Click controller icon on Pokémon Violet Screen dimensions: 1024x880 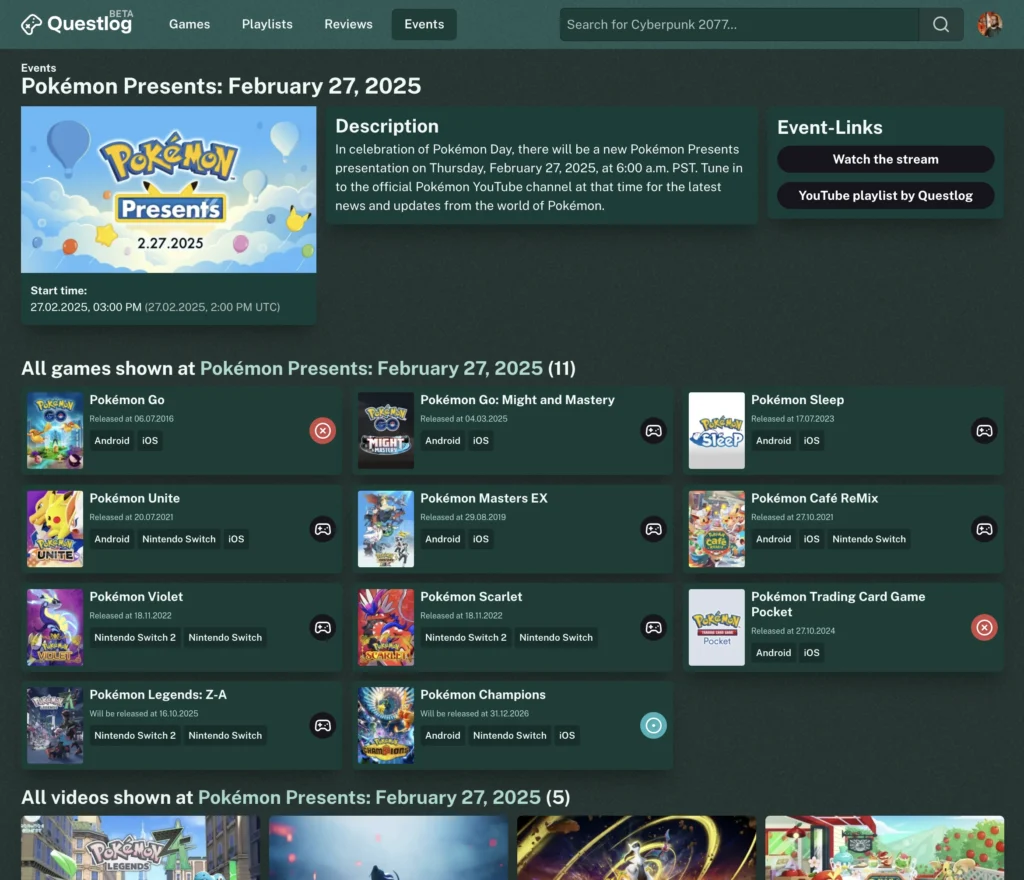pos(323,627)
